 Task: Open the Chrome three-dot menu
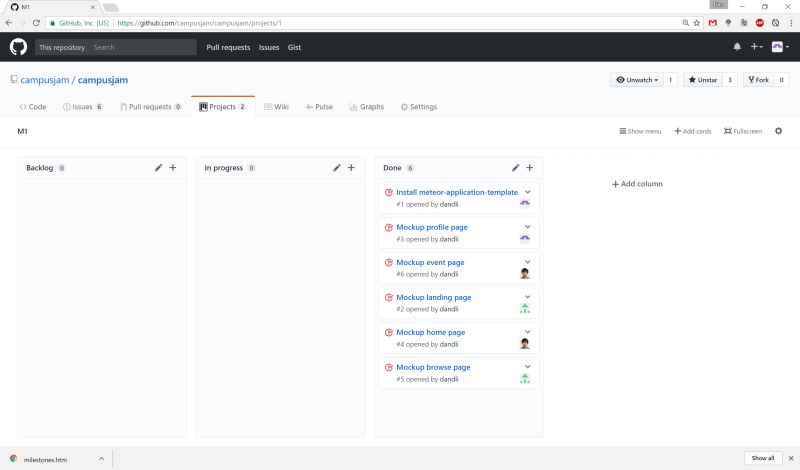[x=791, y=23]
